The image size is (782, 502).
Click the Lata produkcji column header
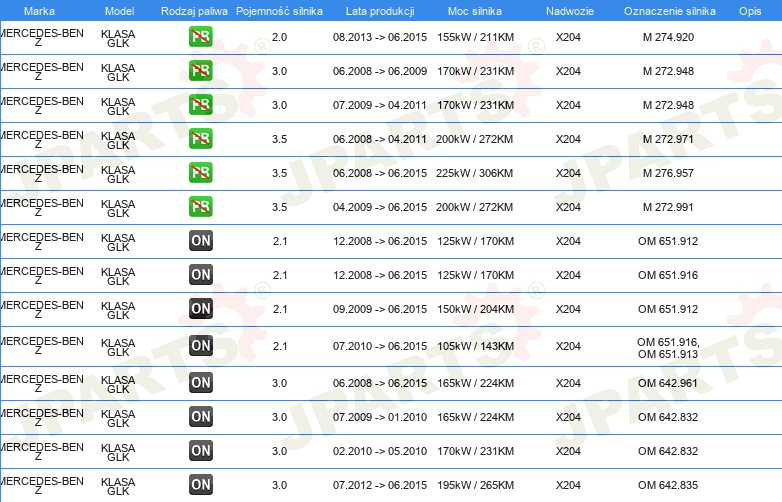[380, 11]
